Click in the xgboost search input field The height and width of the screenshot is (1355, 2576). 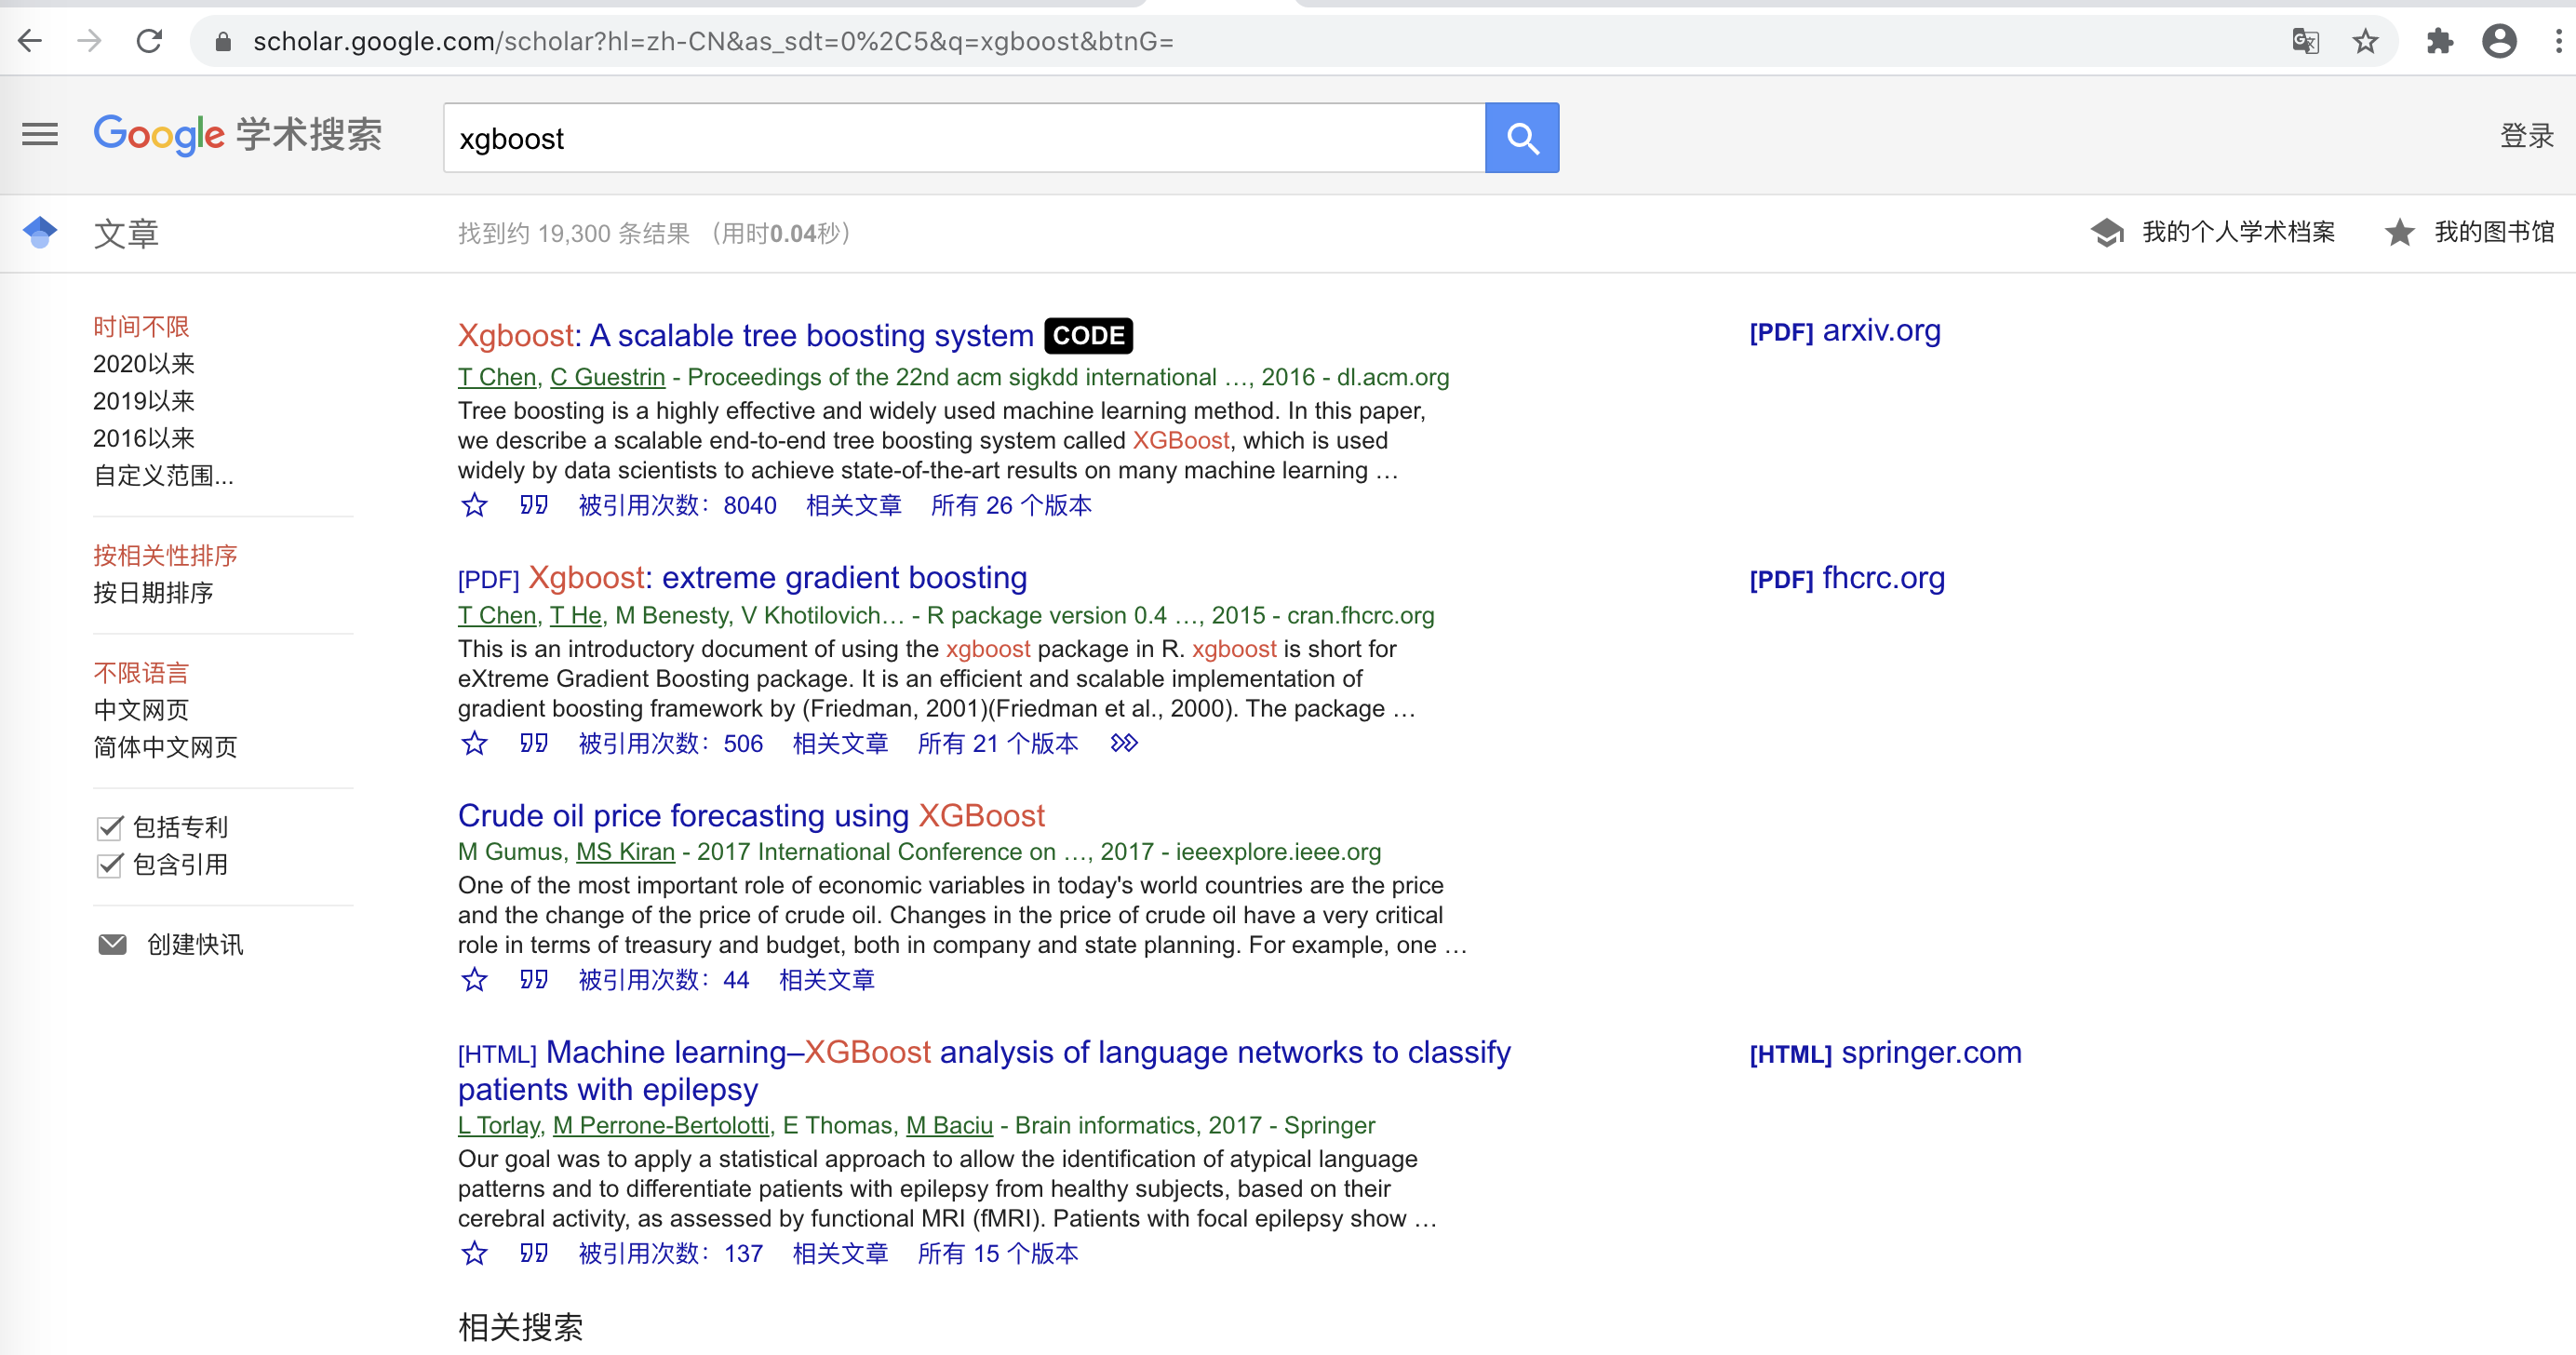[964, 138]
